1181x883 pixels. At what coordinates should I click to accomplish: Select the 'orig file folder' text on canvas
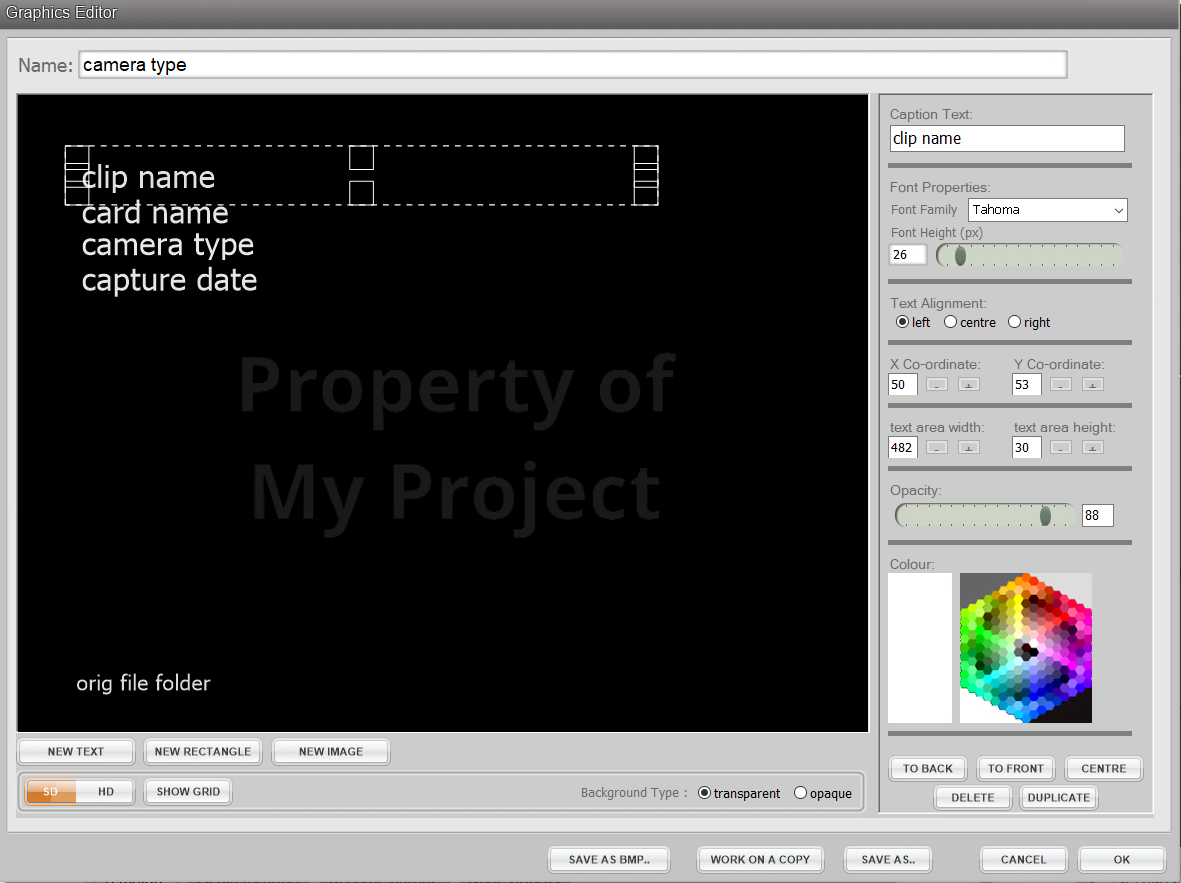(x=143, y=684)
